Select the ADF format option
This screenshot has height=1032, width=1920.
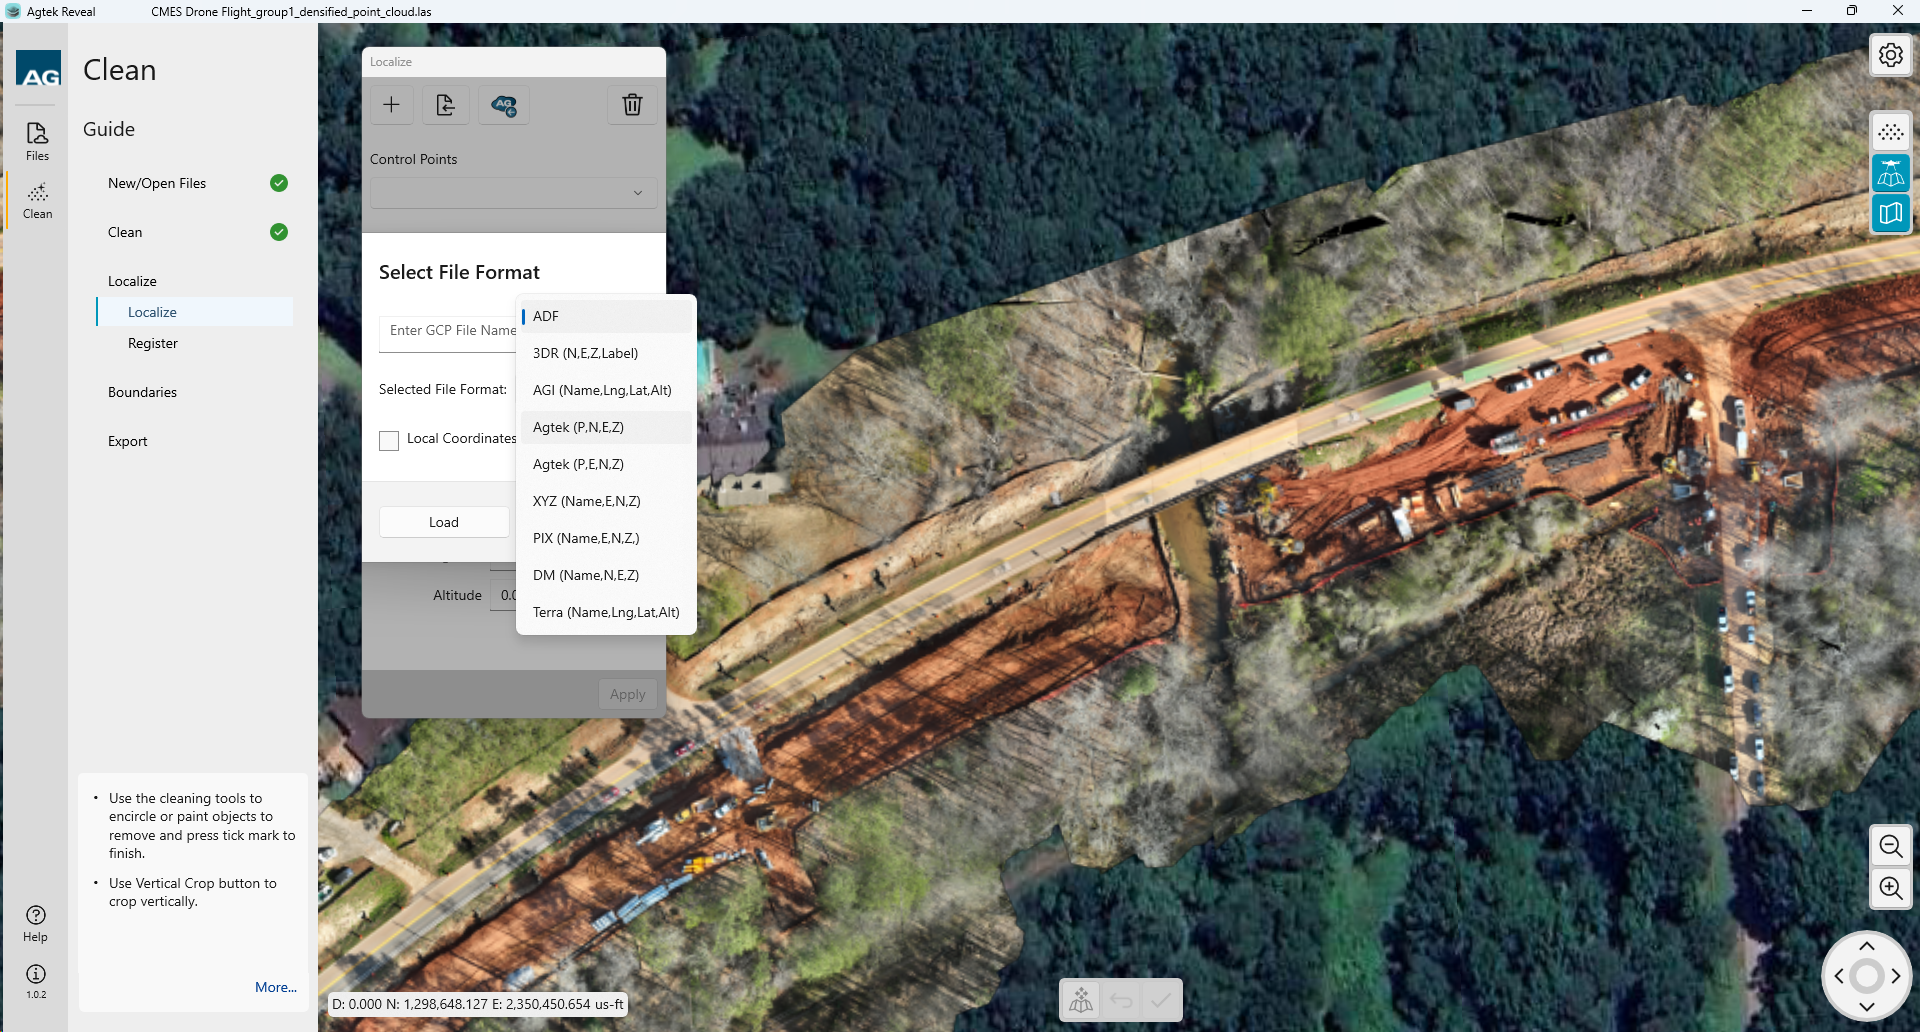pos(546,316)
